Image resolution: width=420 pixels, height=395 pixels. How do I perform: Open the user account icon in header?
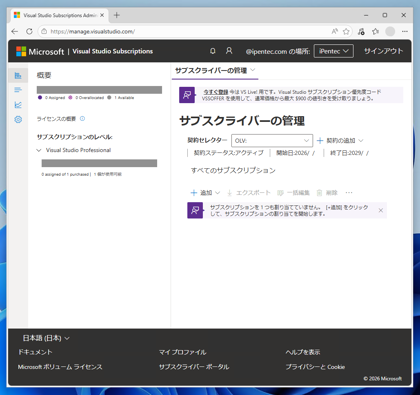click(229, 51)
